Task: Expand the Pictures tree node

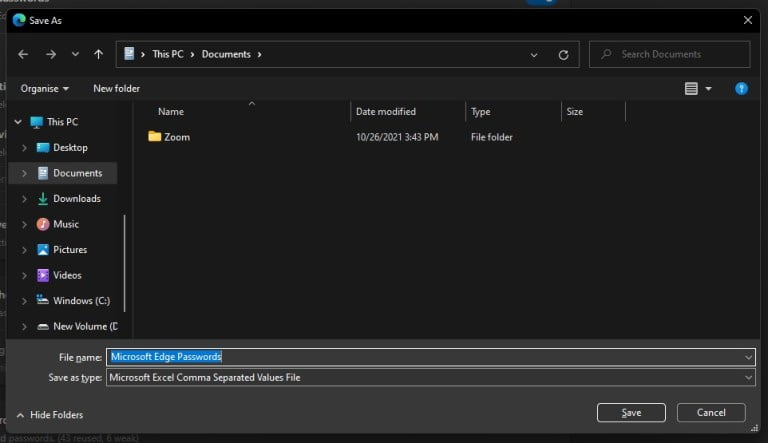Action: (x=24, y=249)
